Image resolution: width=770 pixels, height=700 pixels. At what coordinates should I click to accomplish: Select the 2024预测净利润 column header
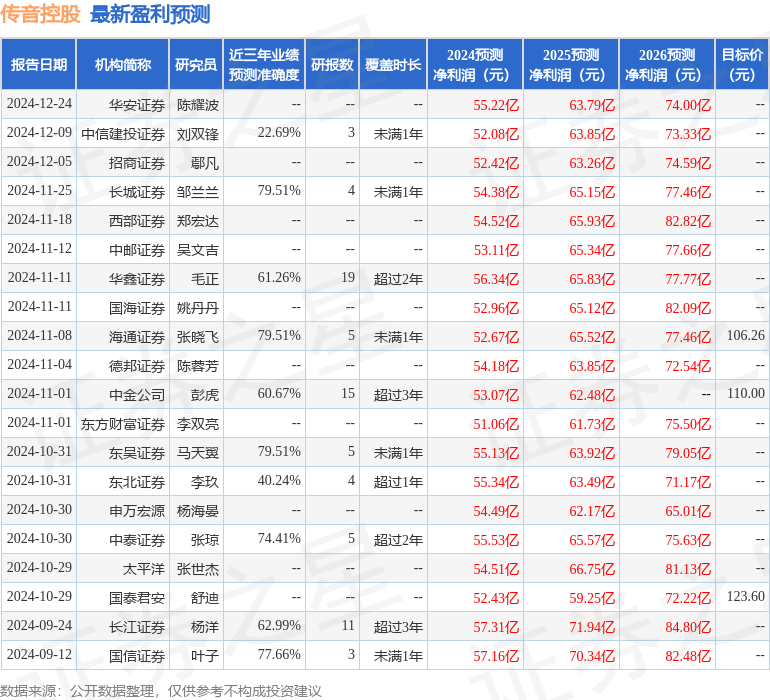[475, 64]
